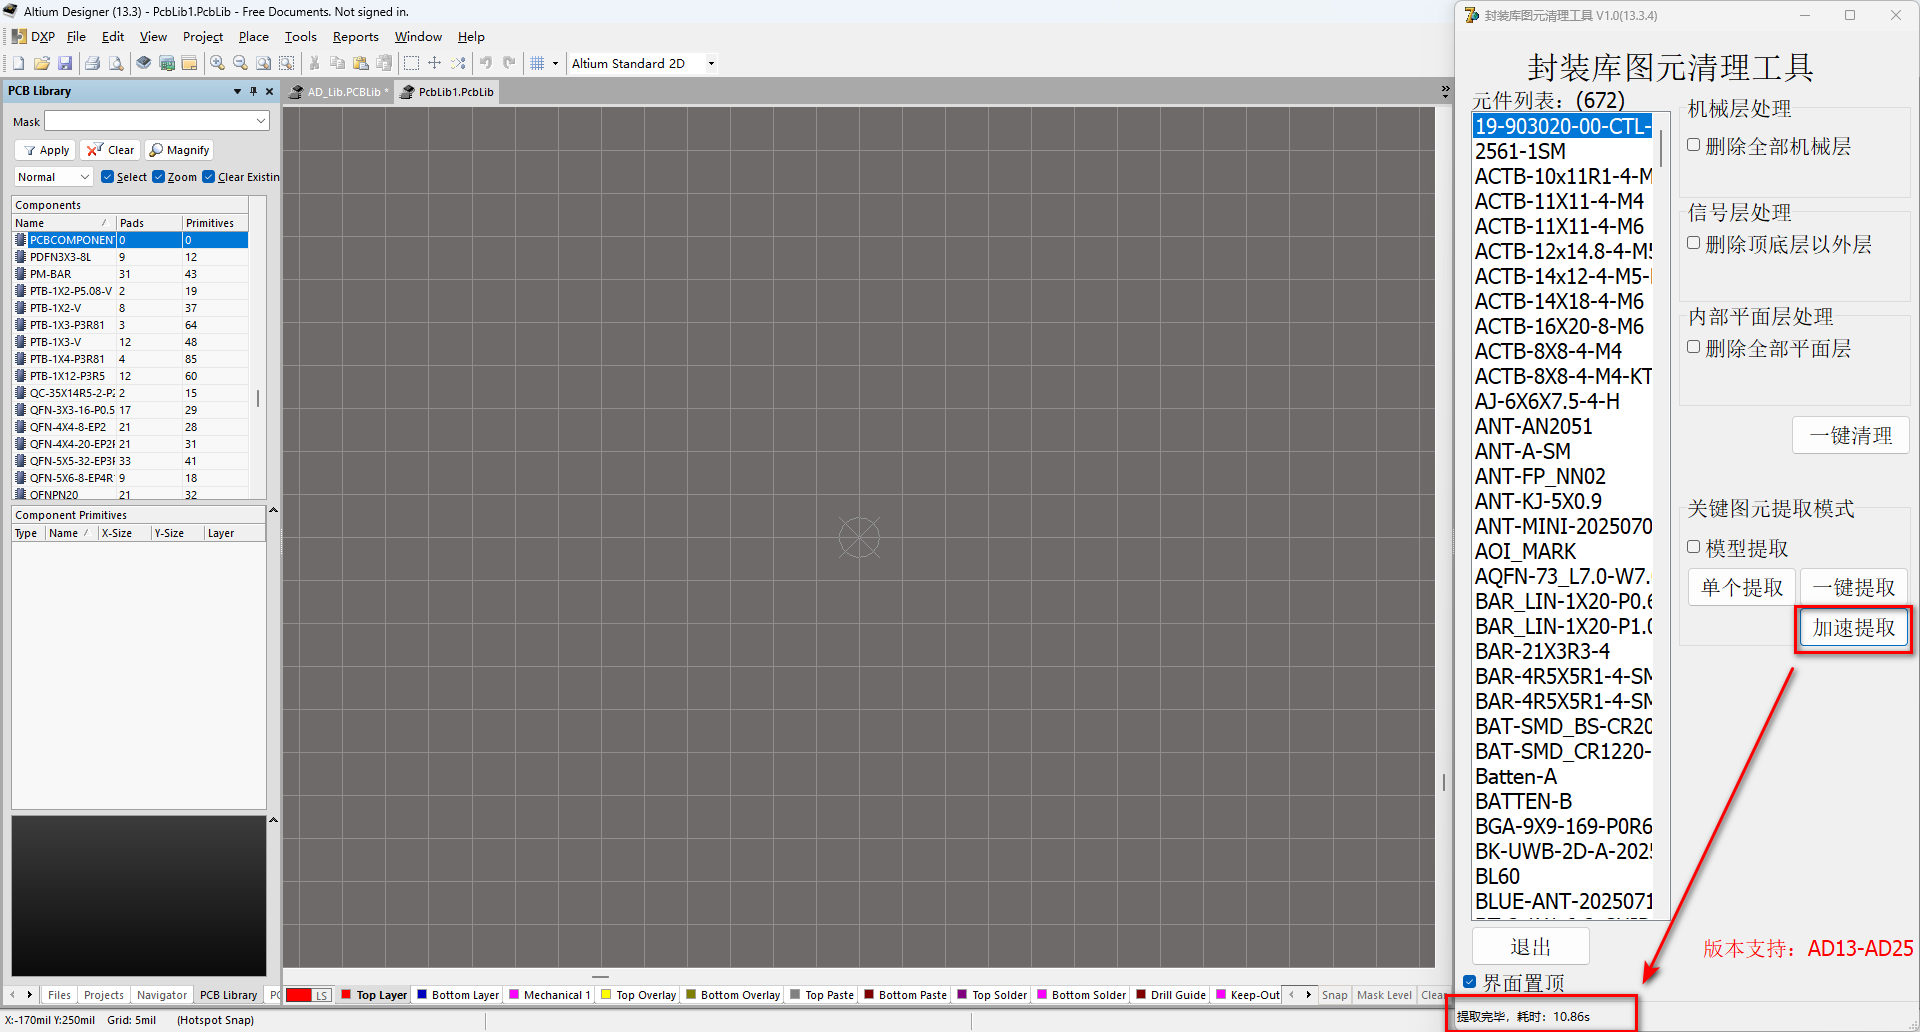This screenshot has height=1032, width=1920.
Task: Switch to the Projects panel tab
Action: 104,995
